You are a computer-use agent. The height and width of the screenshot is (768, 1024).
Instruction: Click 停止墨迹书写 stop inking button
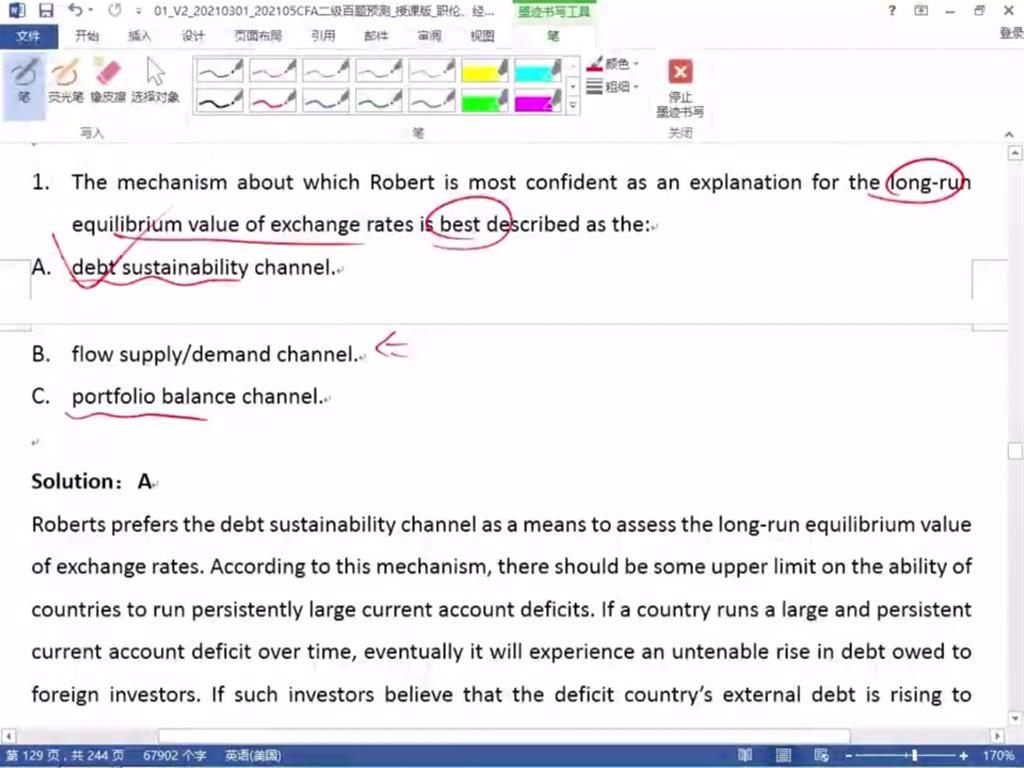coord(680,89)
